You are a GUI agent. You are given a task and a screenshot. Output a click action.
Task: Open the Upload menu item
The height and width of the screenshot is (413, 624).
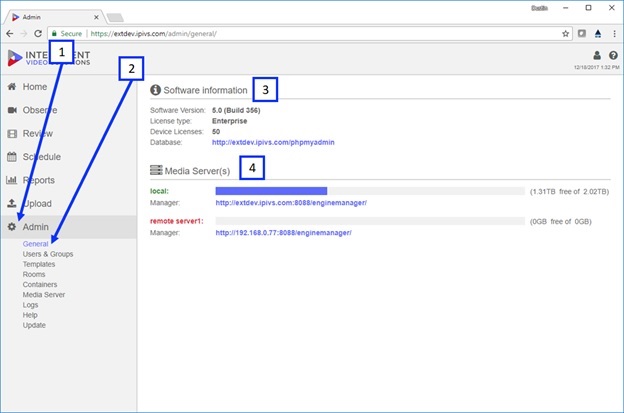click(37, 204)
